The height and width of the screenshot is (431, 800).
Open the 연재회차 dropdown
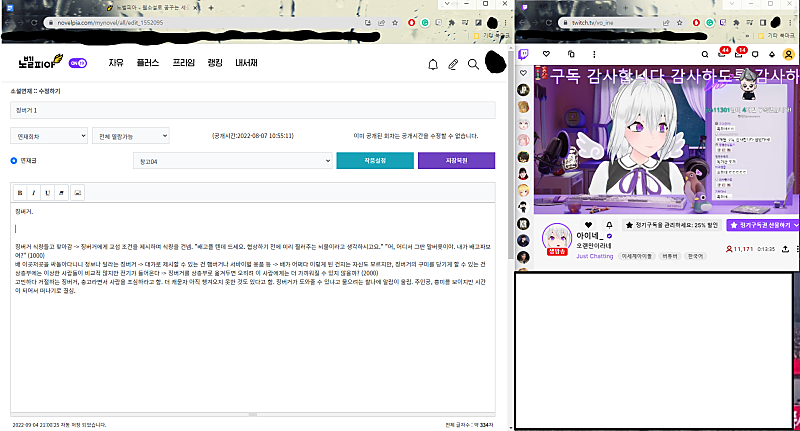click(x=49, y=136)
